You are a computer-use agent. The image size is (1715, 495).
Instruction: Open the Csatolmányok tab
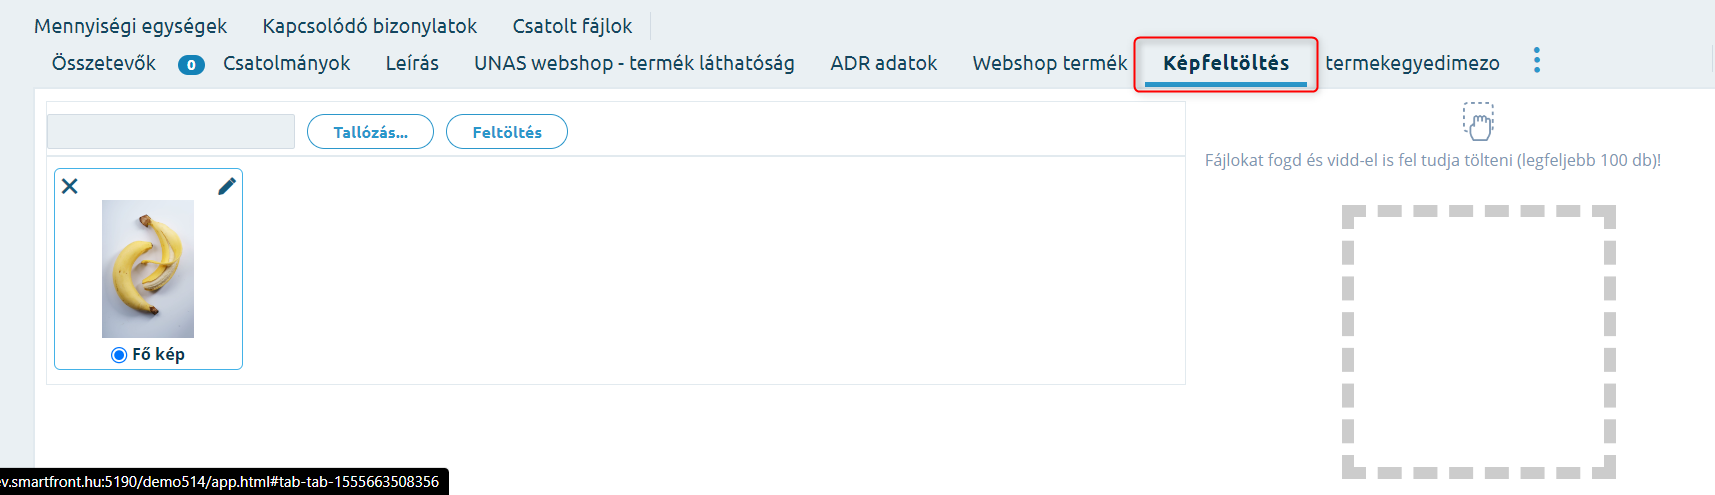click(286, 63)
